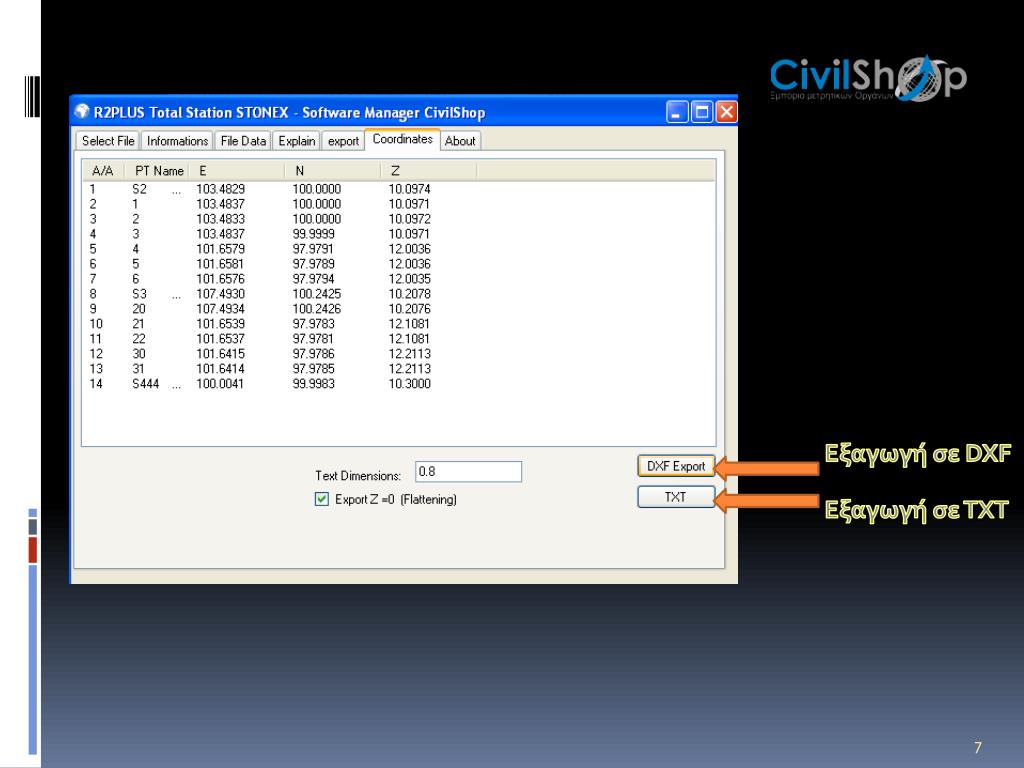Click Z value 10.3000
This screenshot has height=768, width=1024.
tap(409, 384)
